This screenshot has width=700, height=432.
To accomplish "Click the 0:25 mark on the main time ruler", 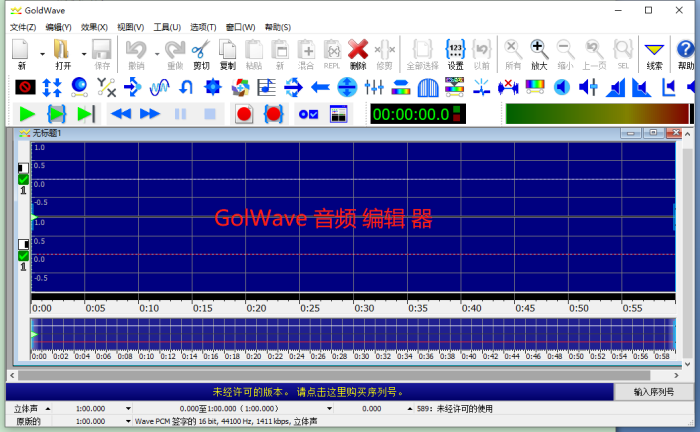I will coord(310,308).
